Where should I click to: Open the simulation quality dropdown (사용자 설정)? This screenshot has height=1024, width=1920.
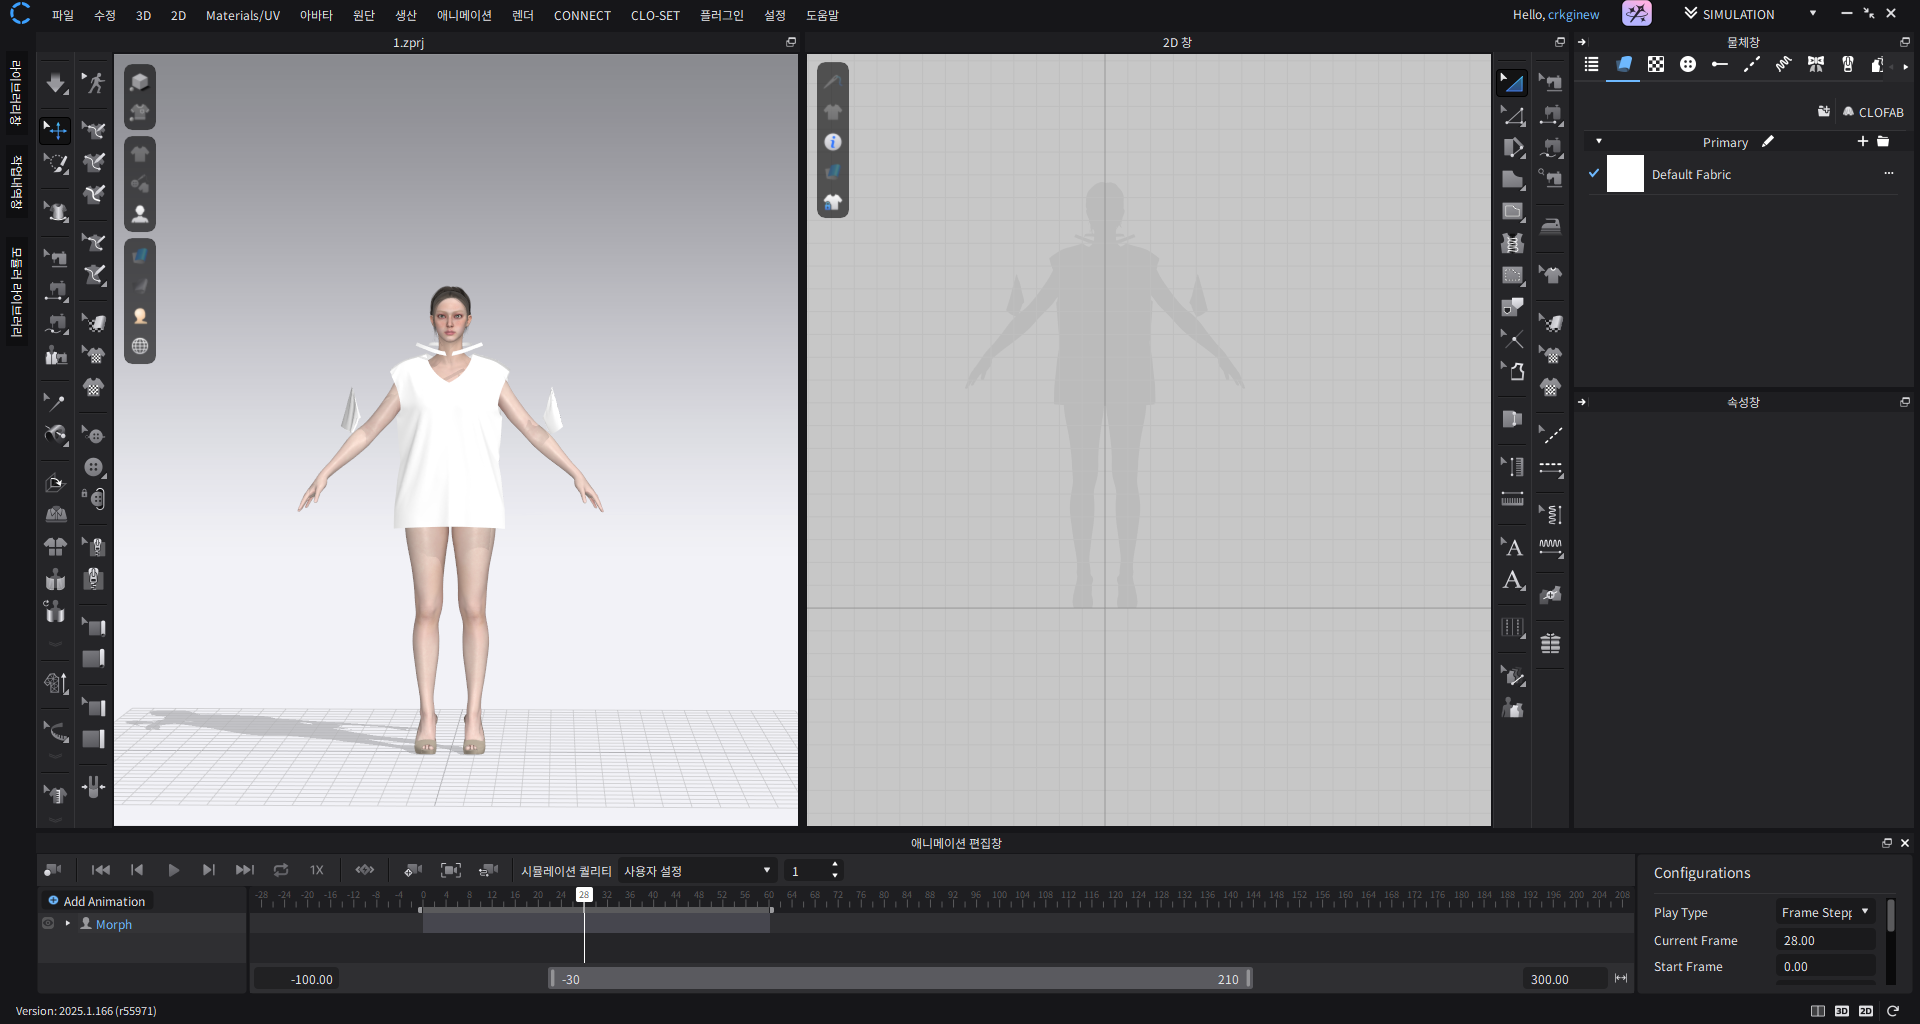point(697,871)
